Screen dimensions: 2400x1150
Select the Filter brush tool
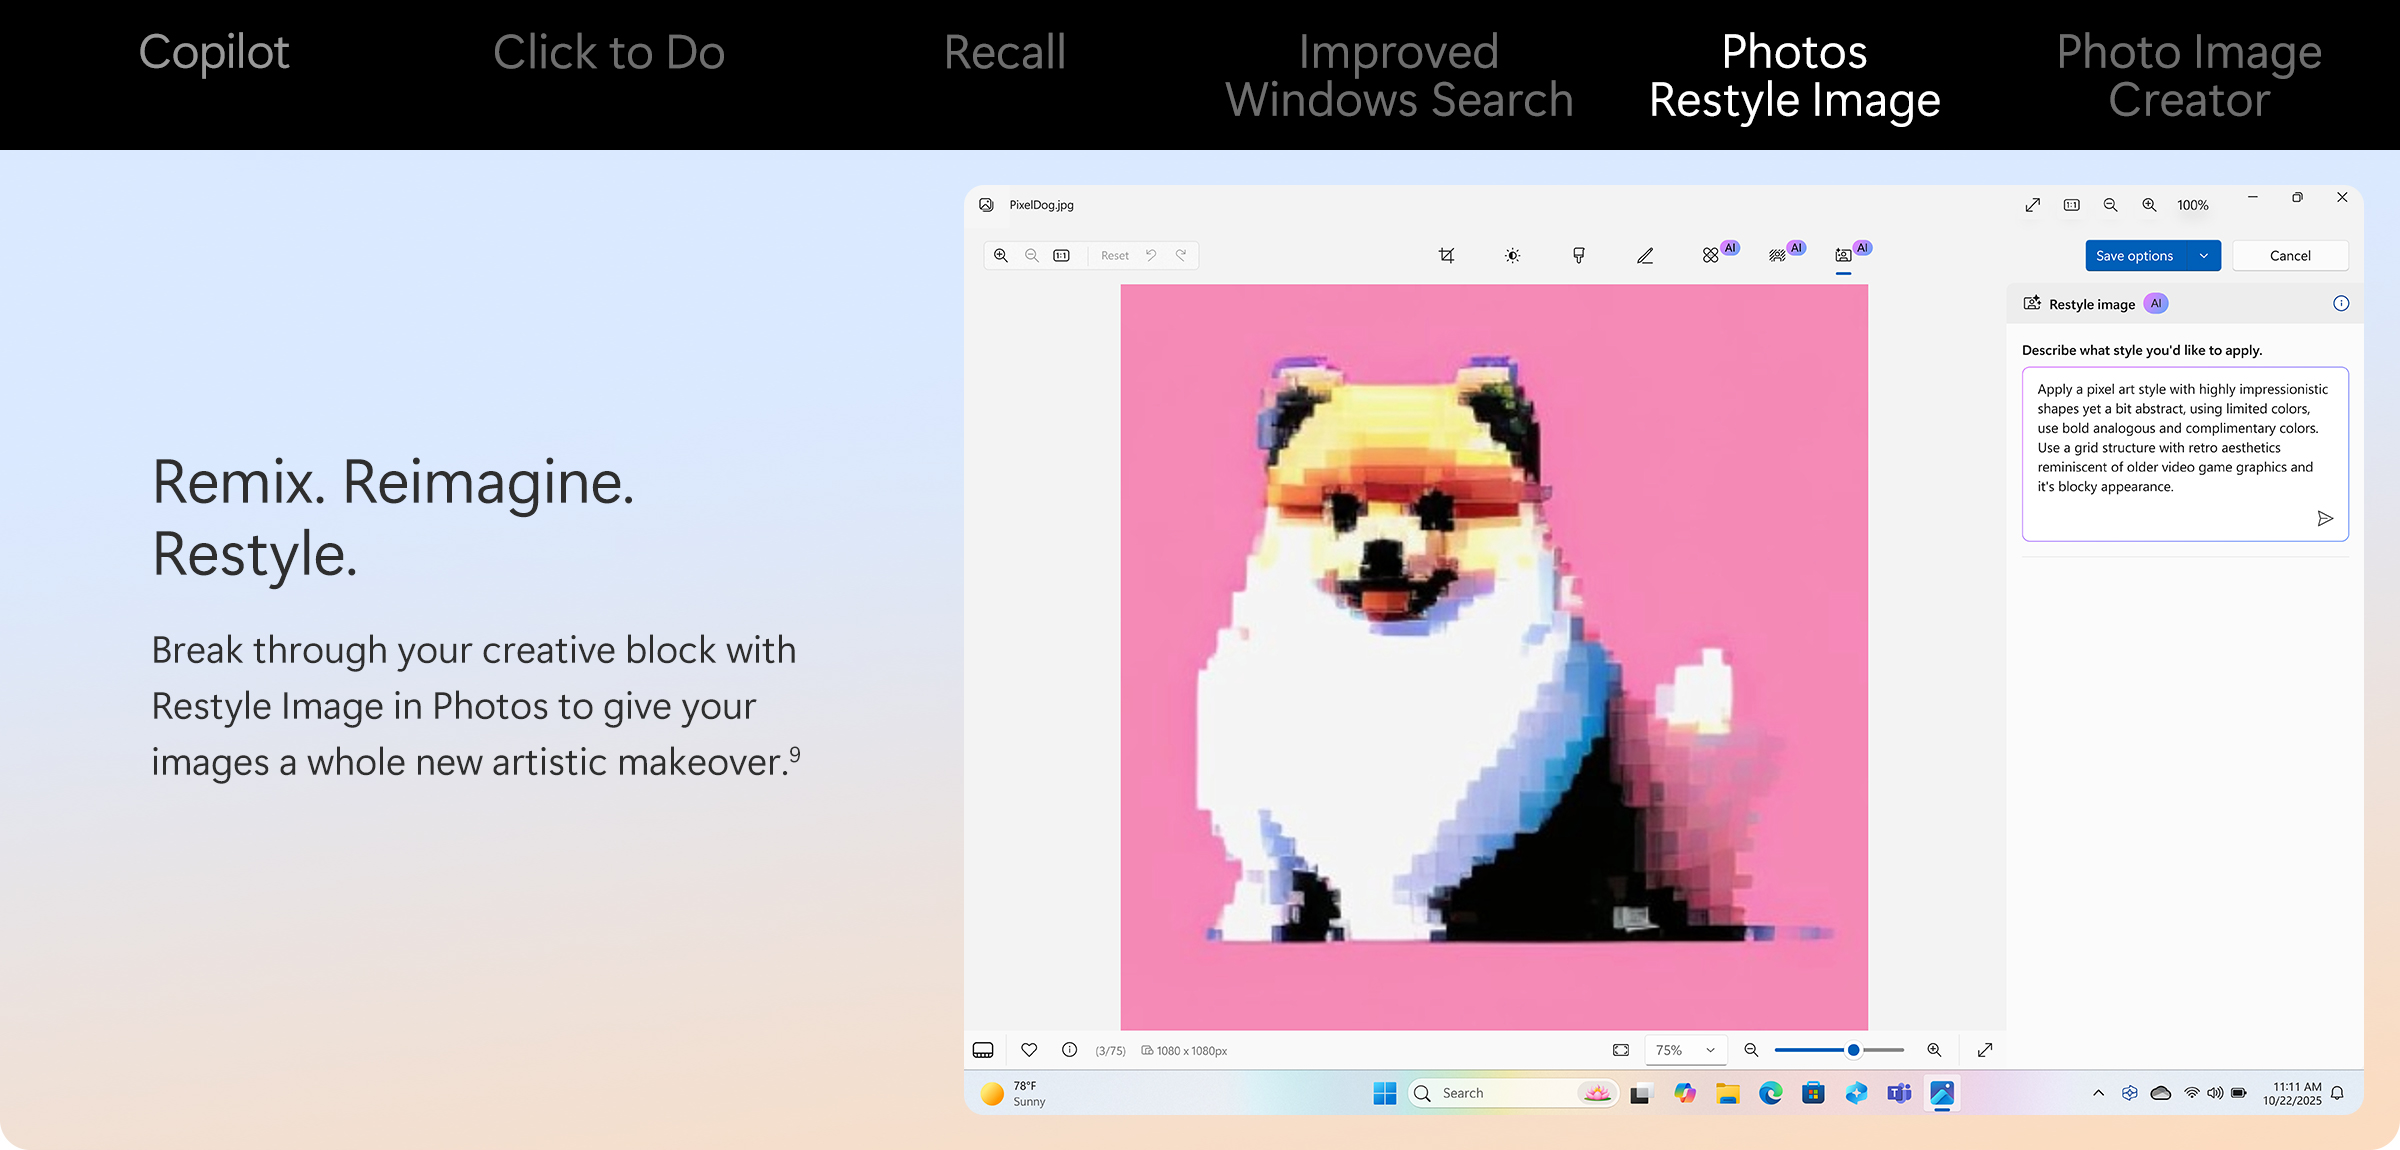click(1578, 256)
